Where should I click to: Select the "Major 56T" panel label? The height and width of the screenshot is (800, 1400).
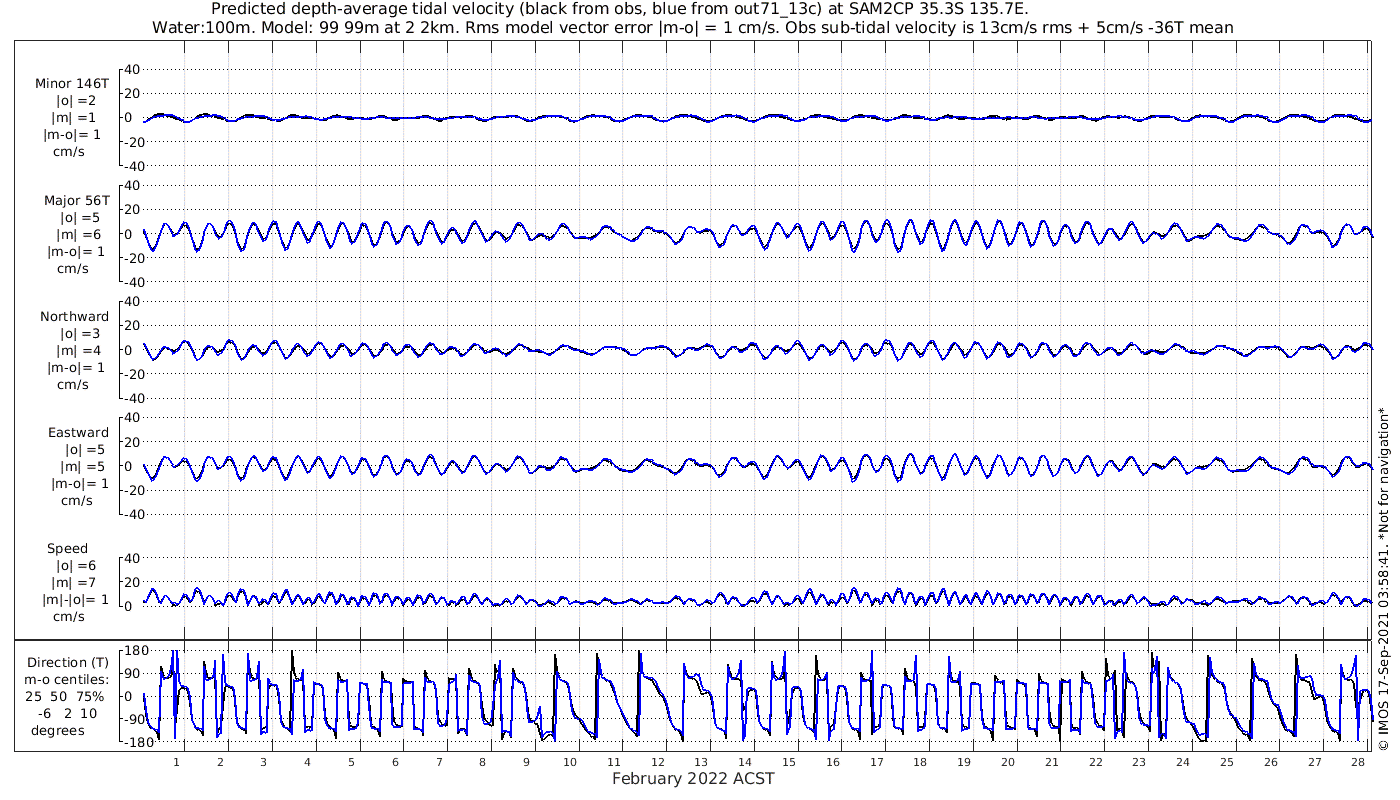tap(76, 201)
